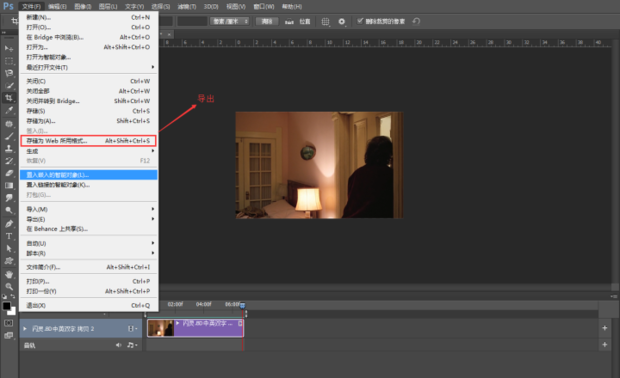Choose Browse in Bridge menu item
Screen dimensions: 620x378
click(89, 37)
